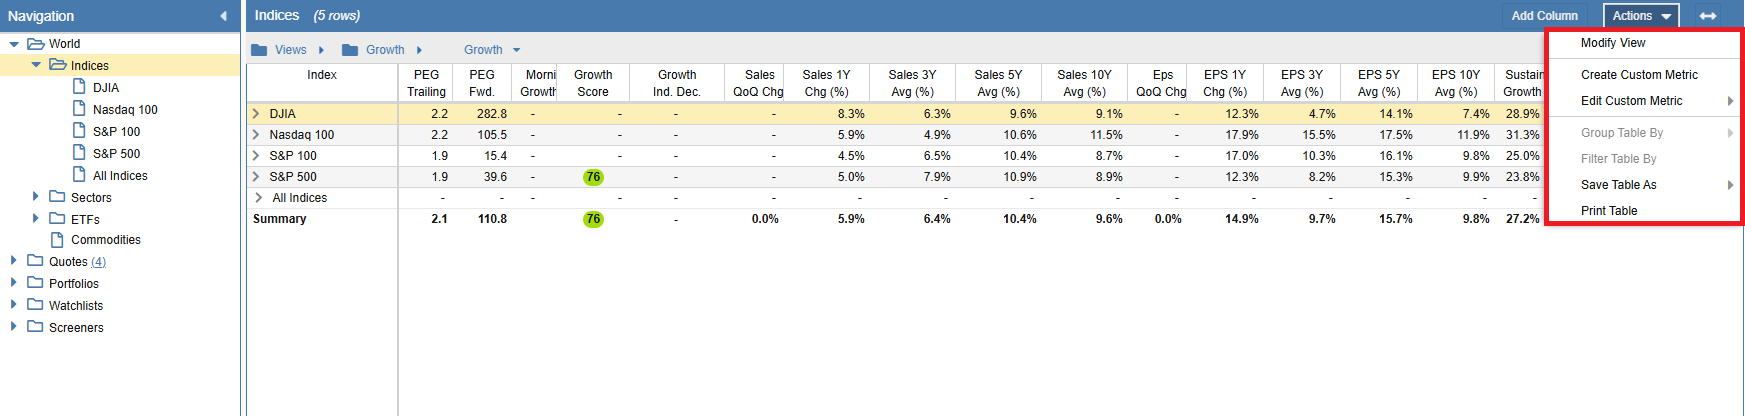1745x416 pixels.
Task: Expand the DJIA table row
Action: pyautogui.click(x=256, y=114)
